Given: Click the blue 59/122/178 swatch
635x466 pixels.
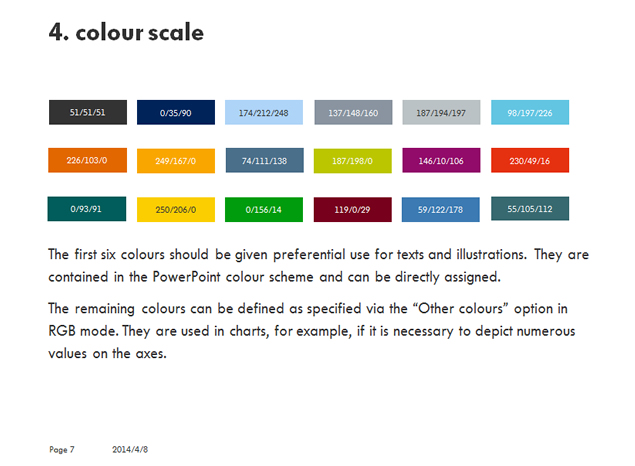Looking at the screenshot, I should click(441, 209).
